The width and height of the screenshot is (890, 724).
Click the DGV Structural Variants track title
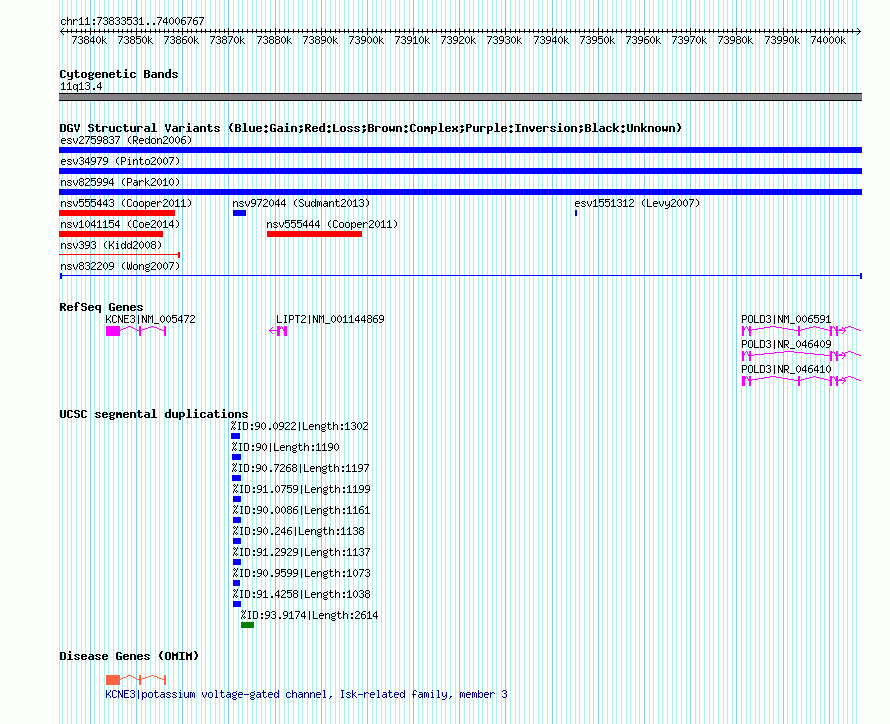(370, 128)
